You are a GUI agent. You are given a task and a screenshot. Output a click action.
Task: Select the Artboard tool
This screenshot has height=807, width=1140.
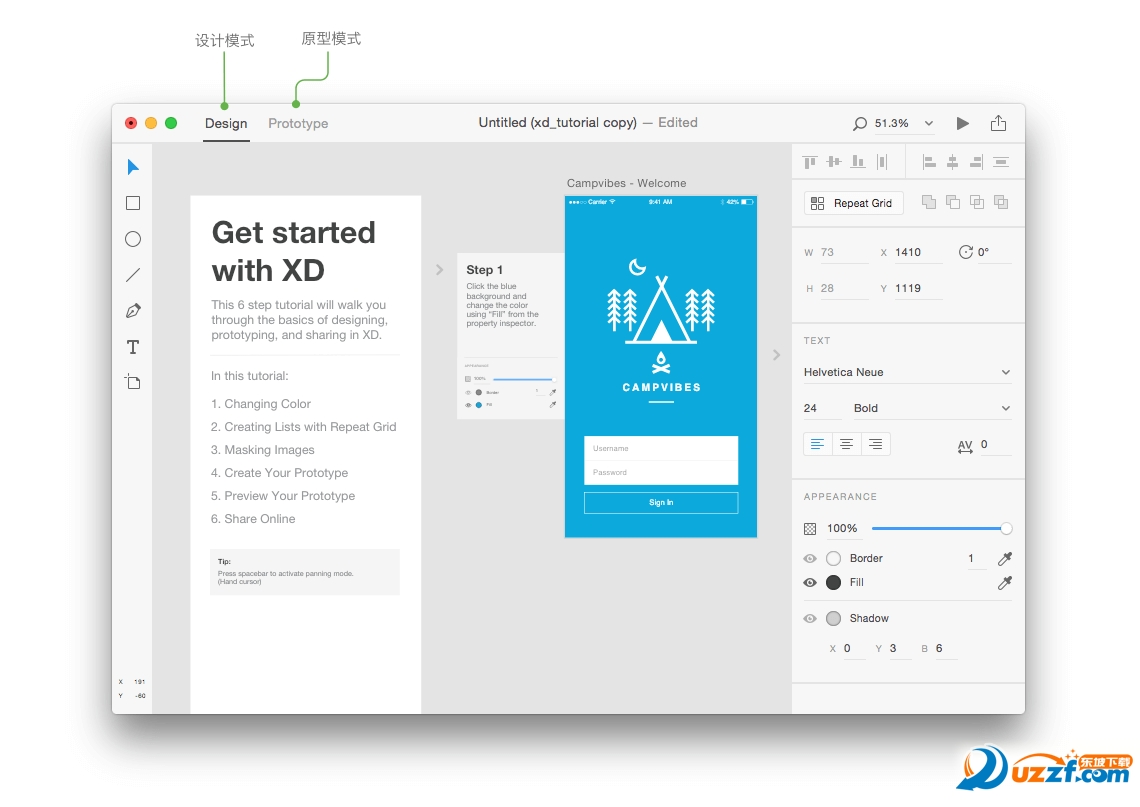click(133, 382)
